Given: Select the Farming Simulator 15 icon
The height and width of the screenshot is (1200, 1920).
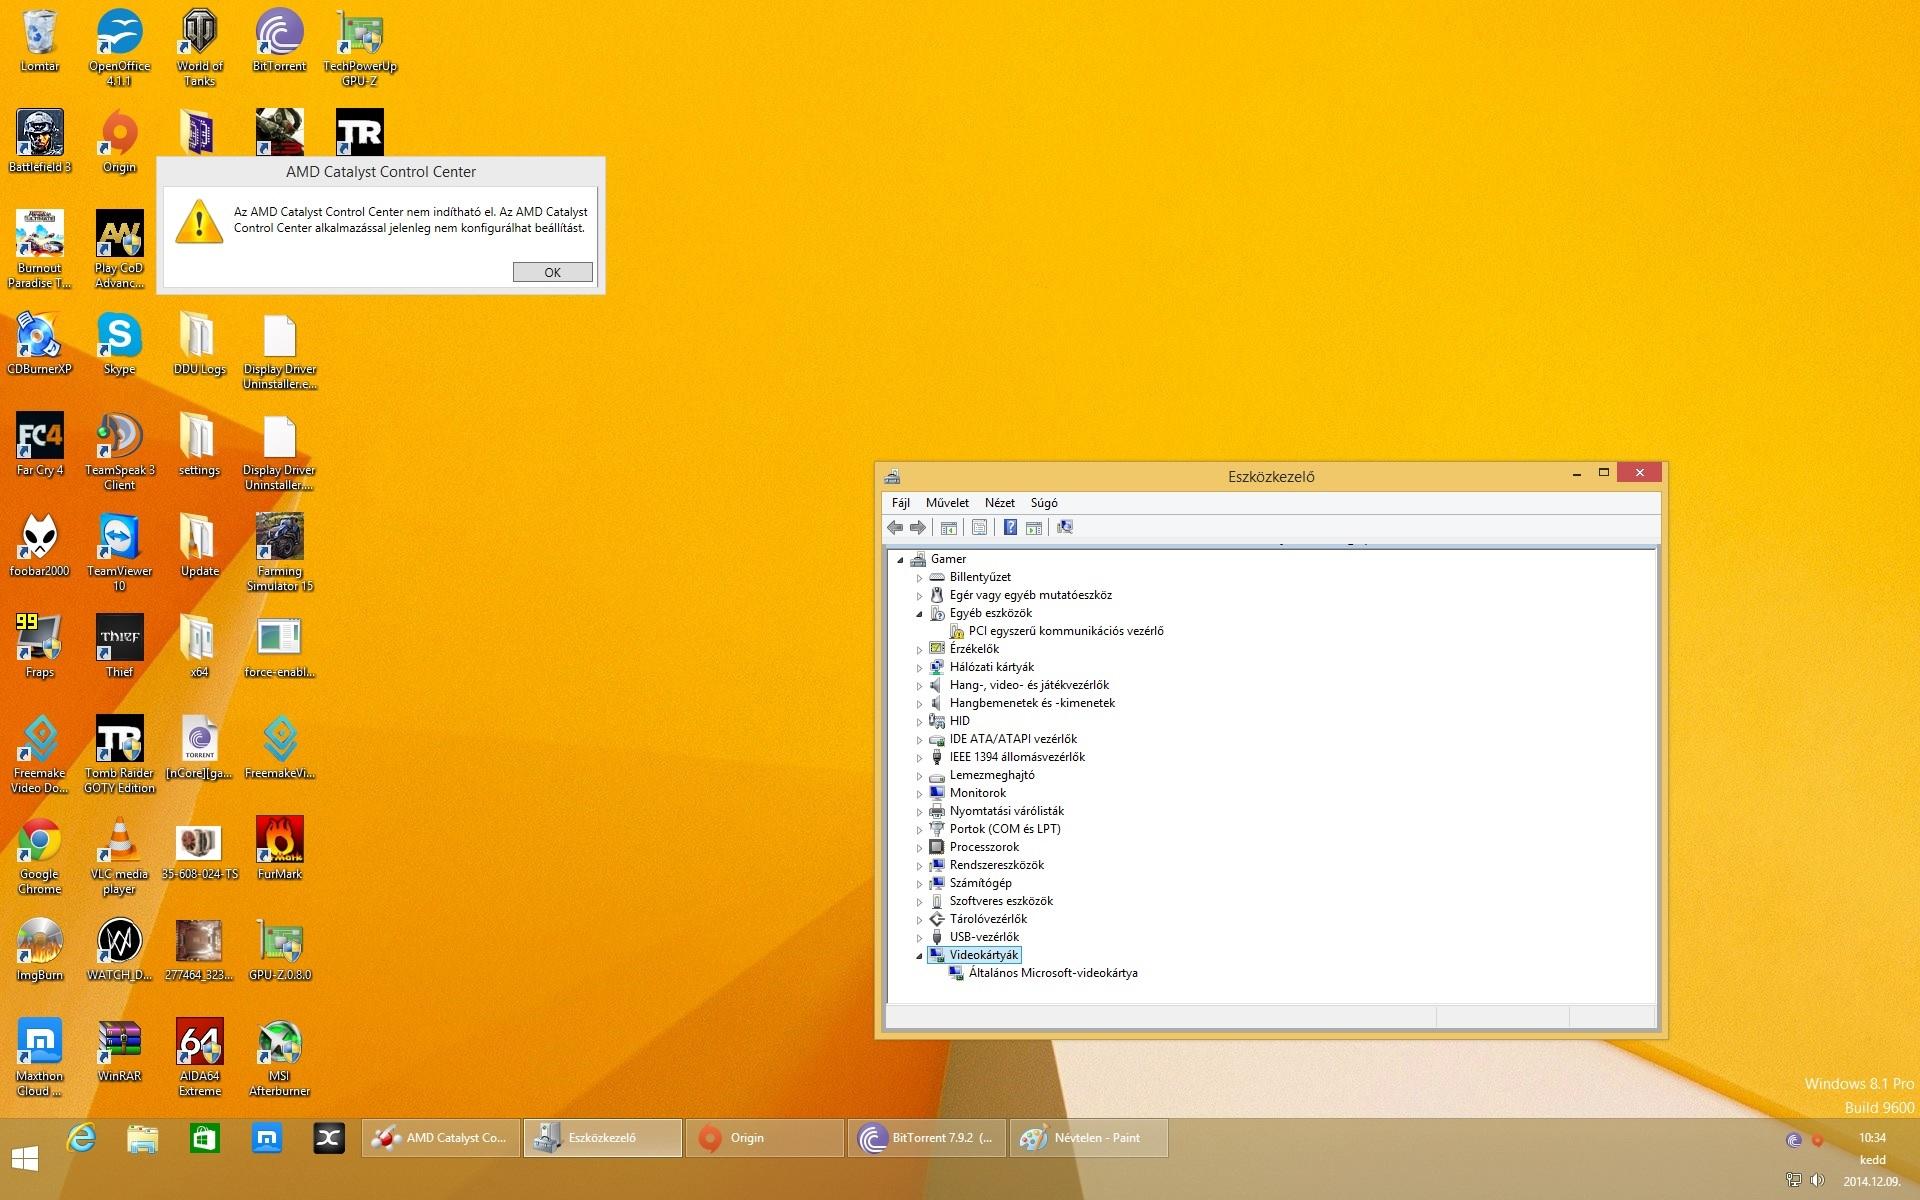Looking at the screenshot, I should pyautogui.click(x=279, y=552).
